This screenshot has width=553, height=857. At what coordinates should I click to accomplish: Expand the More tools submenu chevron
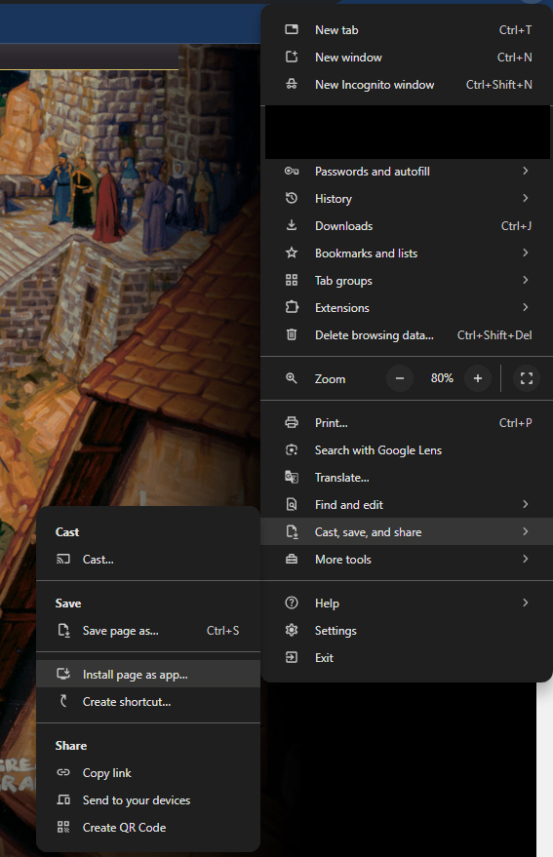click(525, 559)
